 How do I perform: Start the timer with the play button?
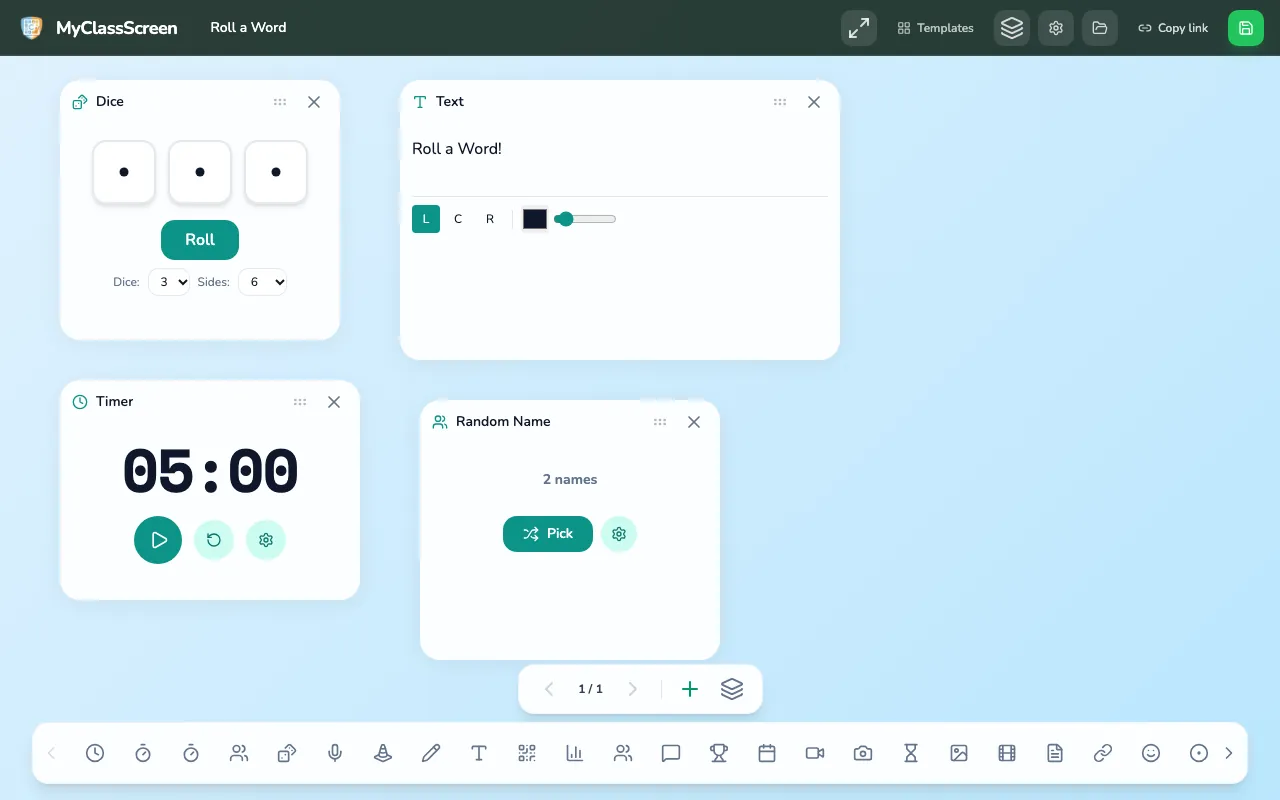tap(158, 540)
